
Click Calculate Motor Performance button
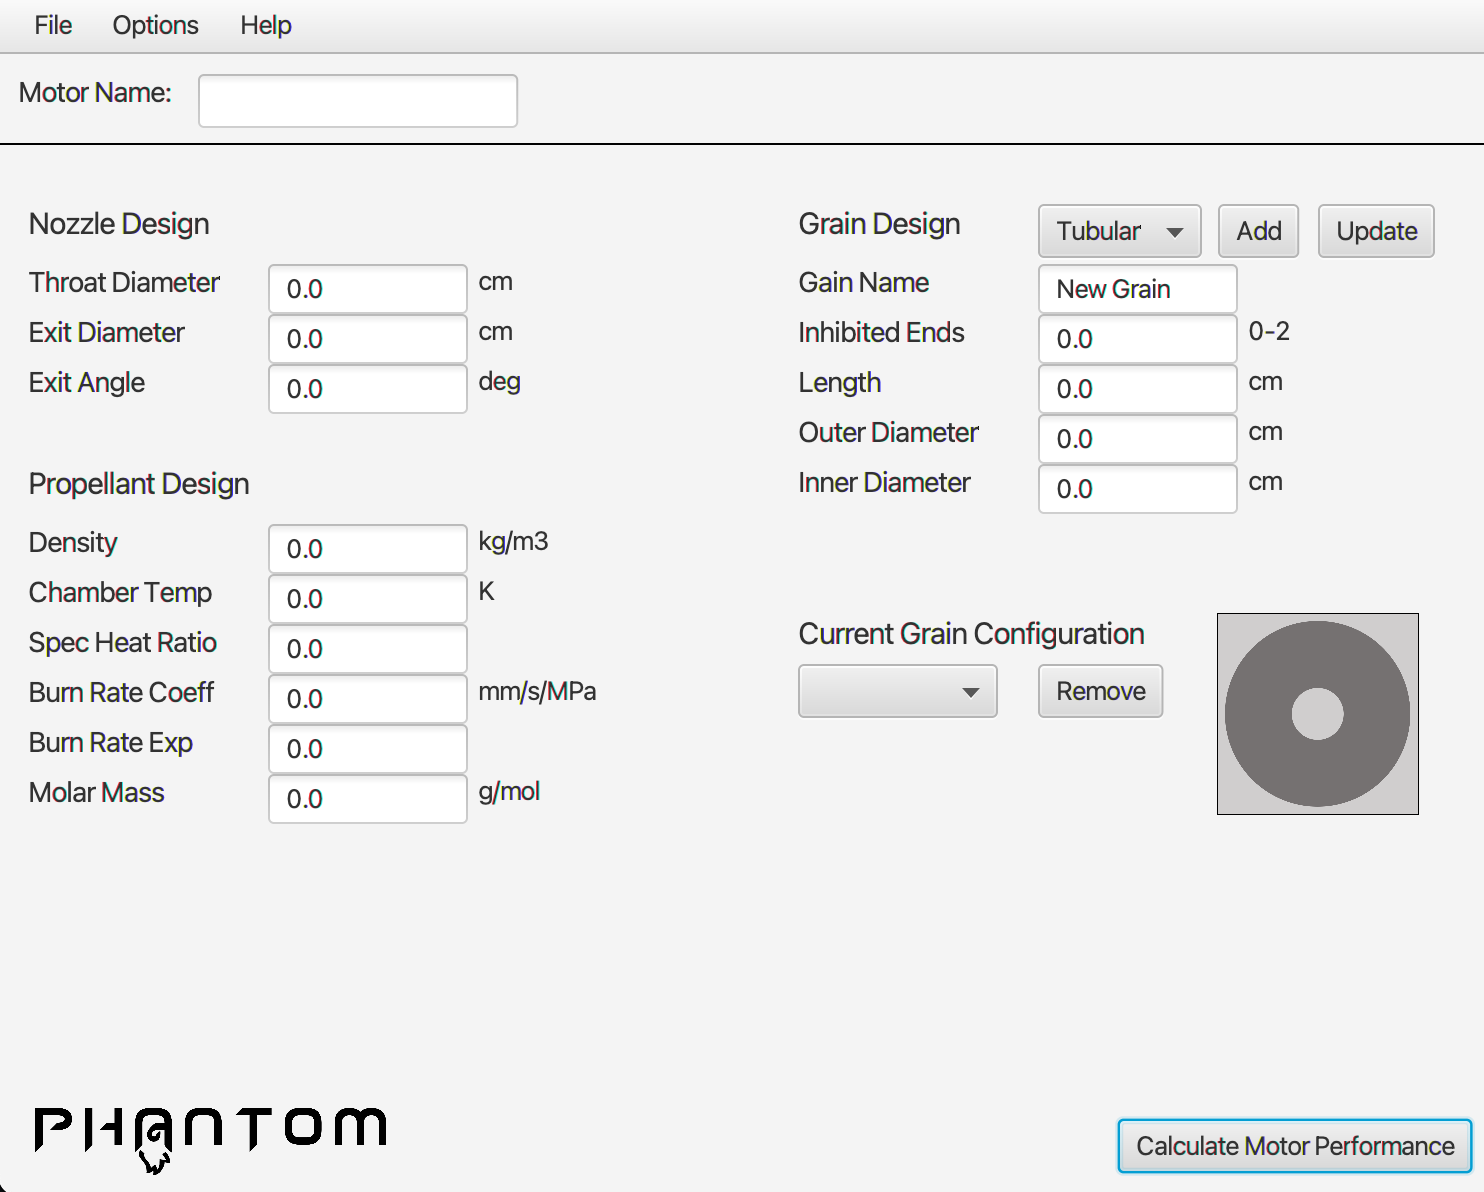1295,1146
